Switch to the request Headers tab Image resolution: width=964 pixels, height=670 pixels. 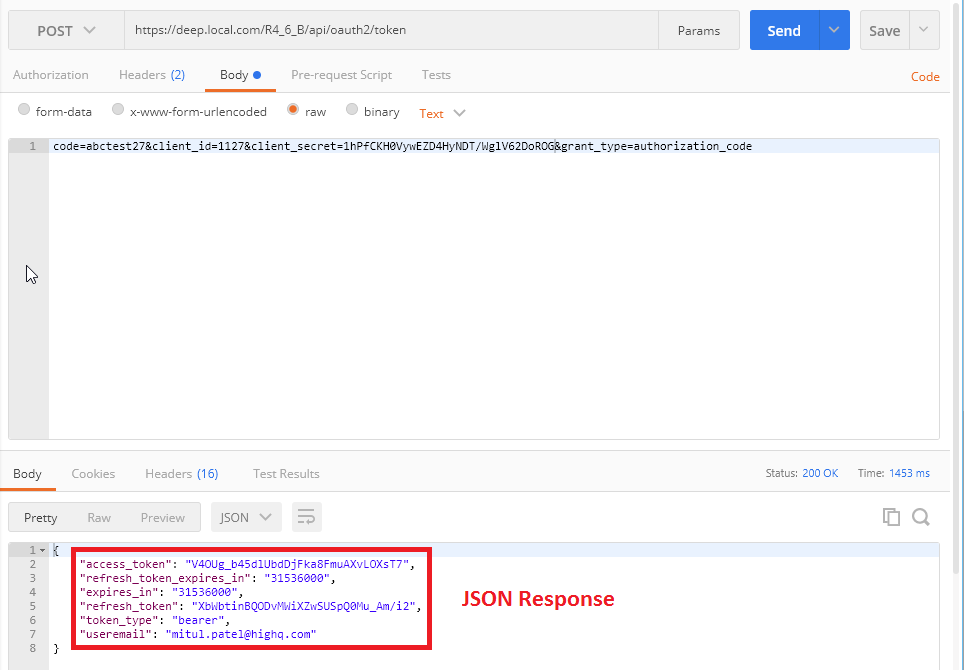click(151, 75)
